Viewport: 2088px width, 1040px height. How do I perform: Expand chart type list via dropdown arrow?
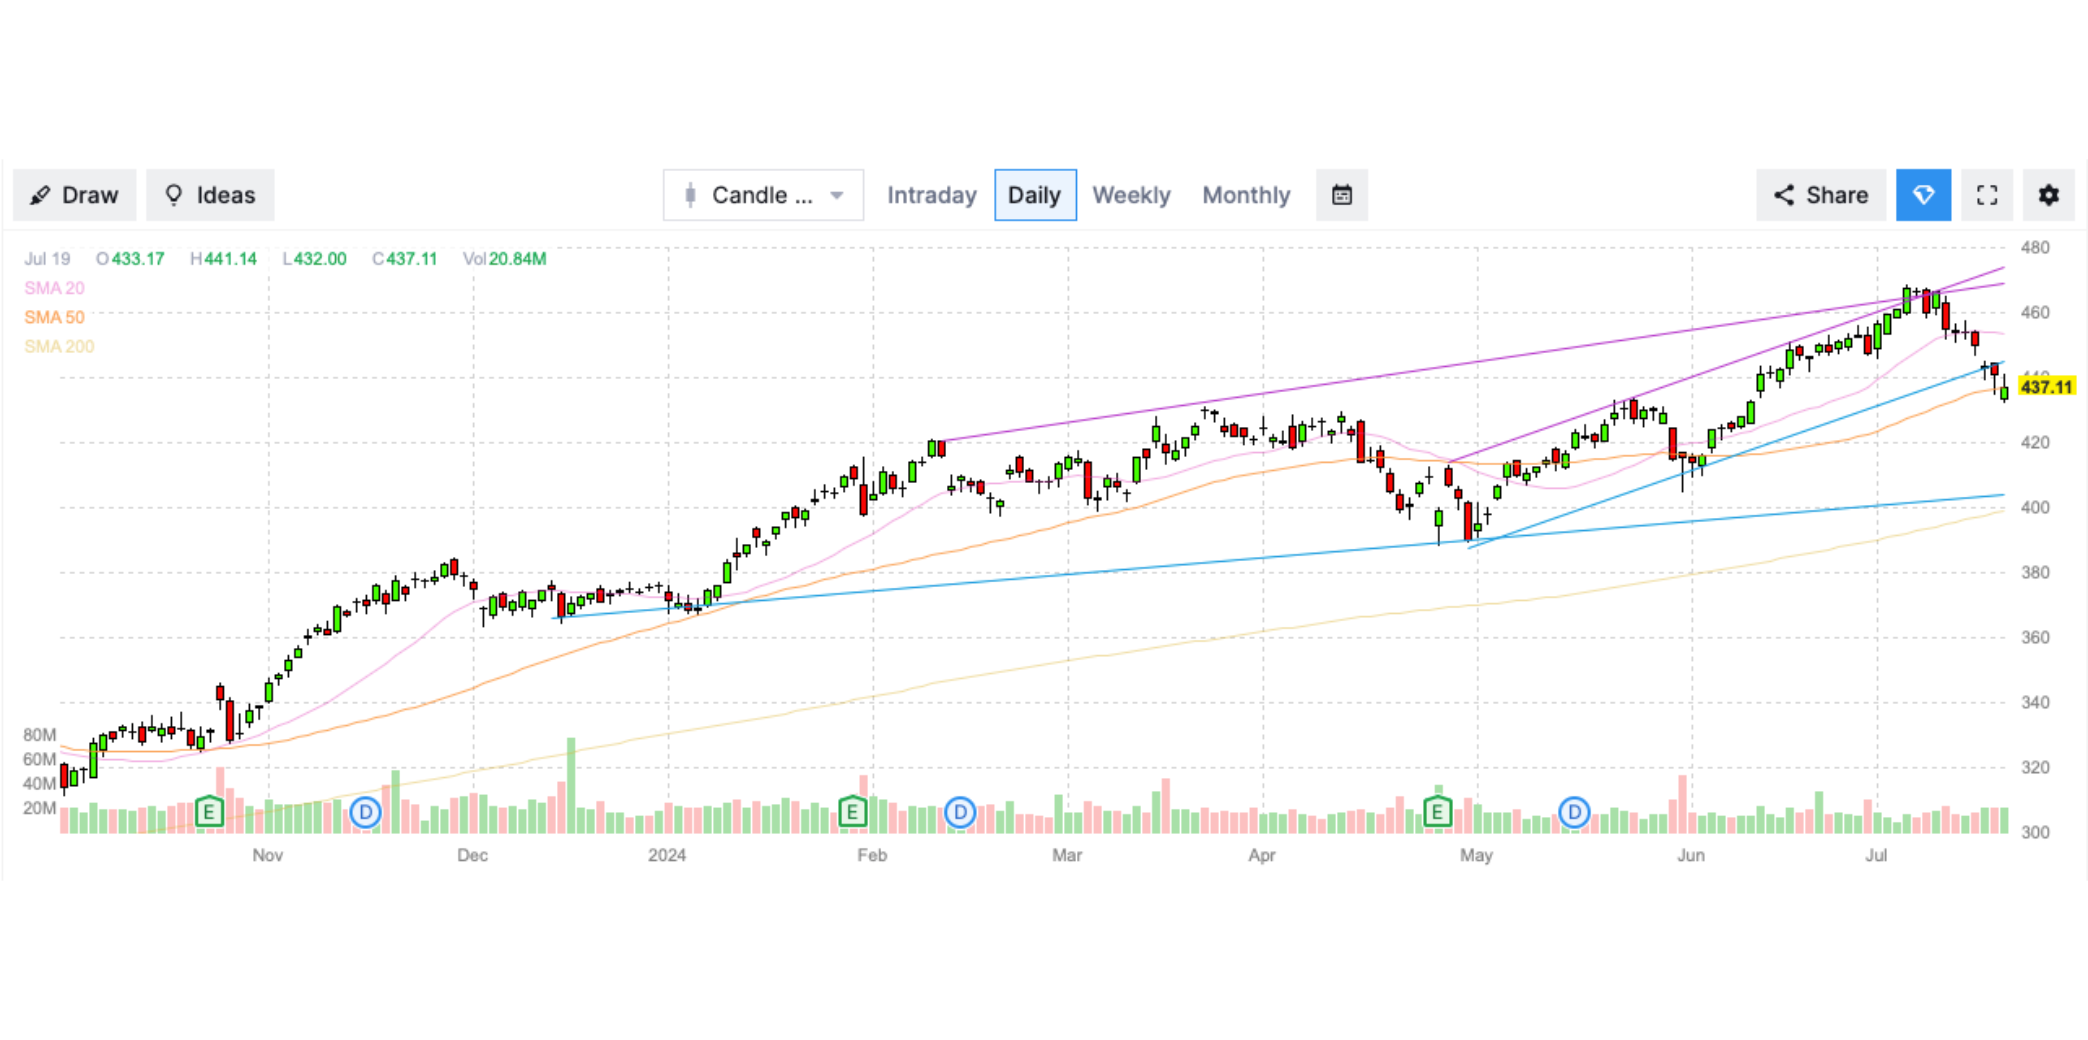pos(837,195)
